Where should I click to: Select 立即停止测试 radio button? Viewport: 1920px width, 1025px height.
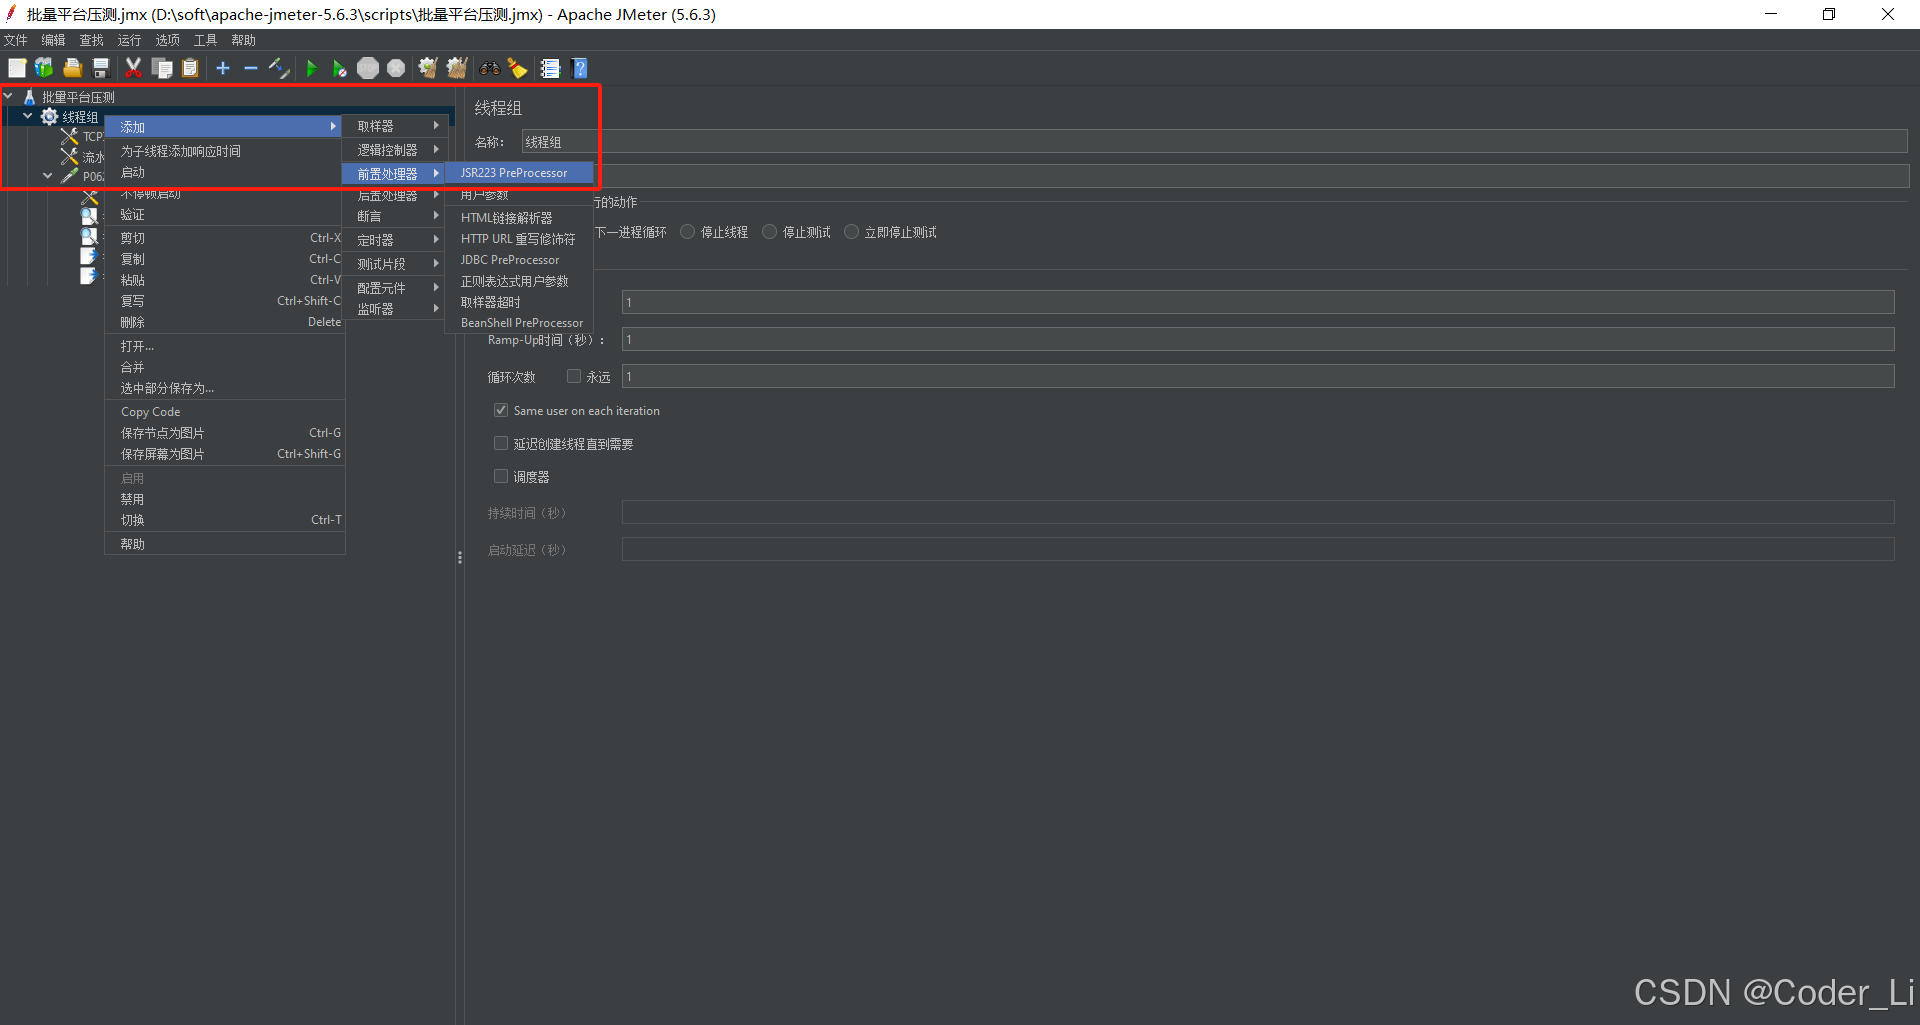pos(852,232)
